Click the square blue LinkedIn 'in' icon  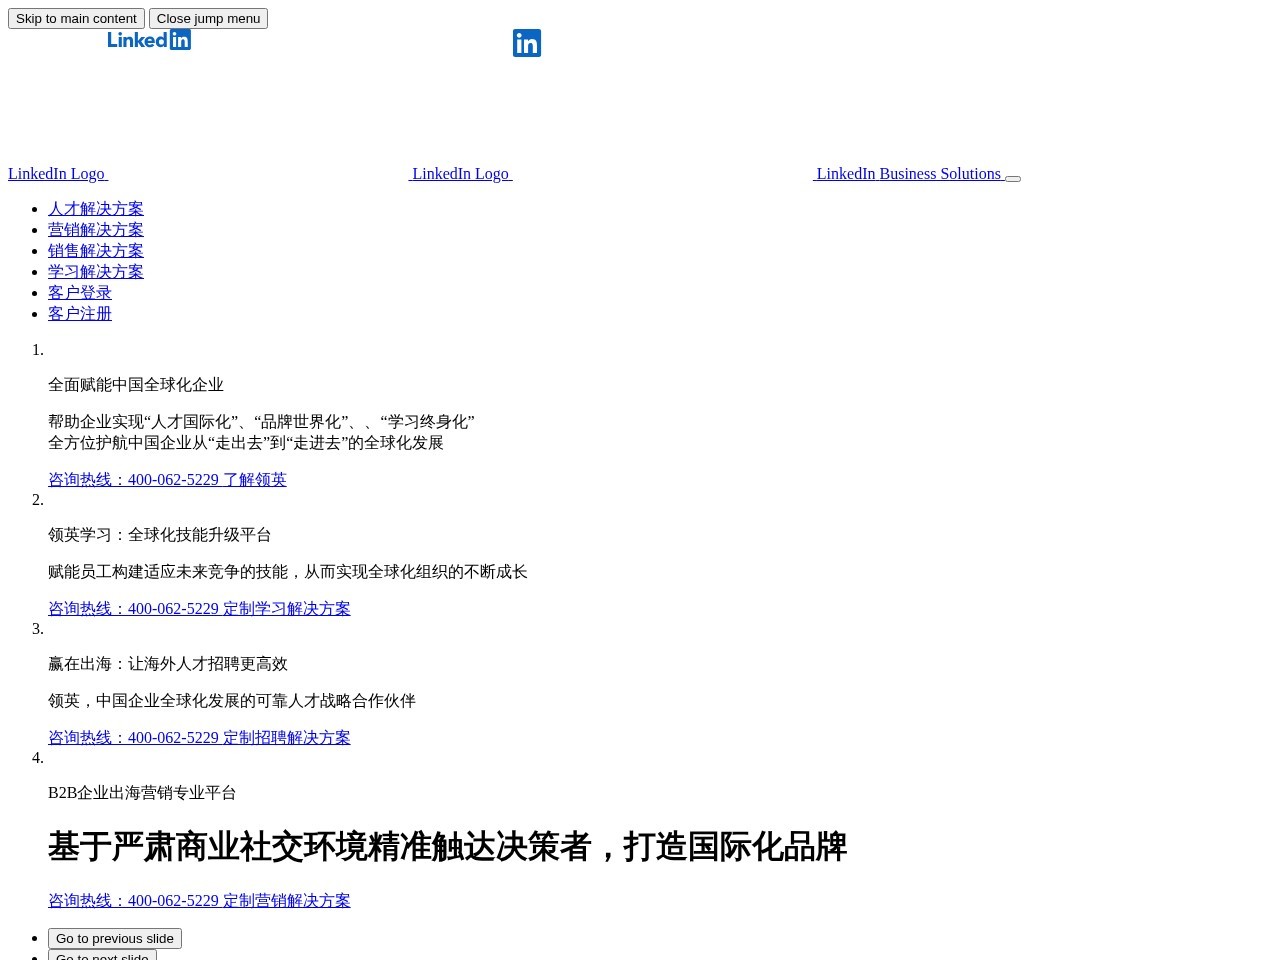pyautogui.click(x=527, y=43)
